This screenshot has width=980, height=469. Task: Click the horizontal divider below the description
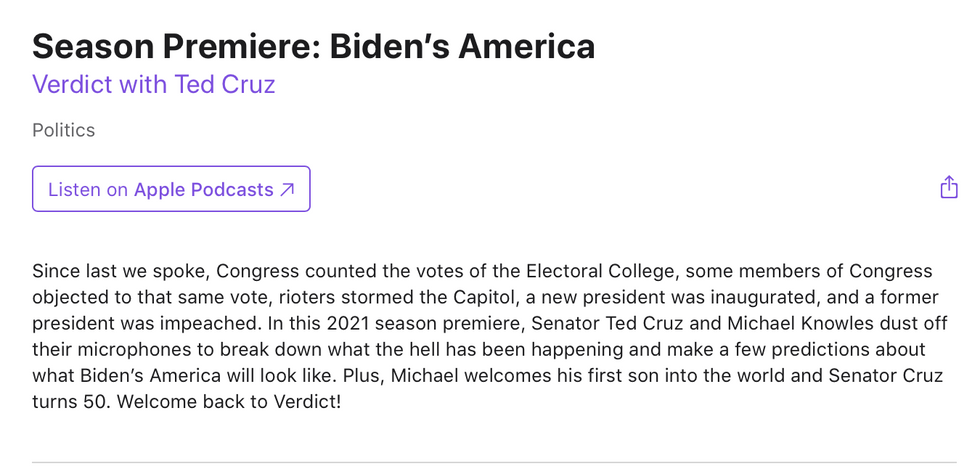click(494, 462)
